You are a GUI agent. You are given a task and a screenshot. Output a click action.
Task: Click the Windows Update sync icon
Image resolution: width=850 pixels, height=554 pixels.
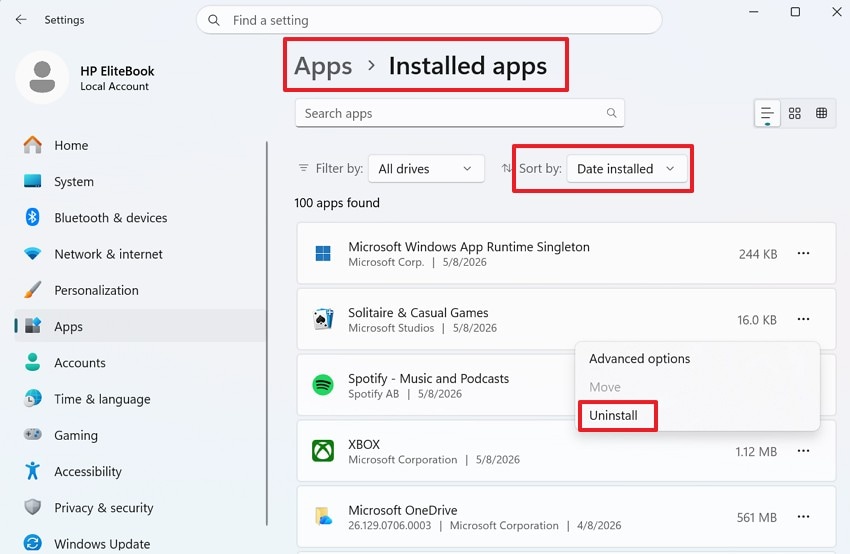point(33,543)
